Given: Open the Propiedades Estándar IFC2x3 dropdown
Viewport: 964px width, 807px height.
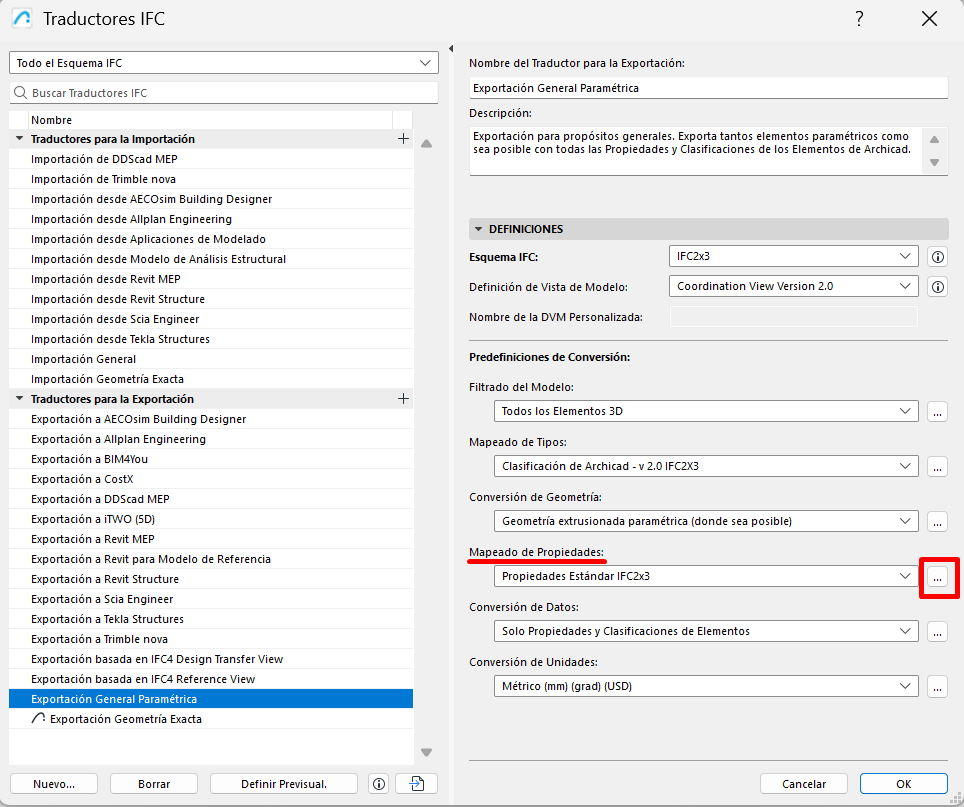Looking at the screenshot, I should point(706,576).
